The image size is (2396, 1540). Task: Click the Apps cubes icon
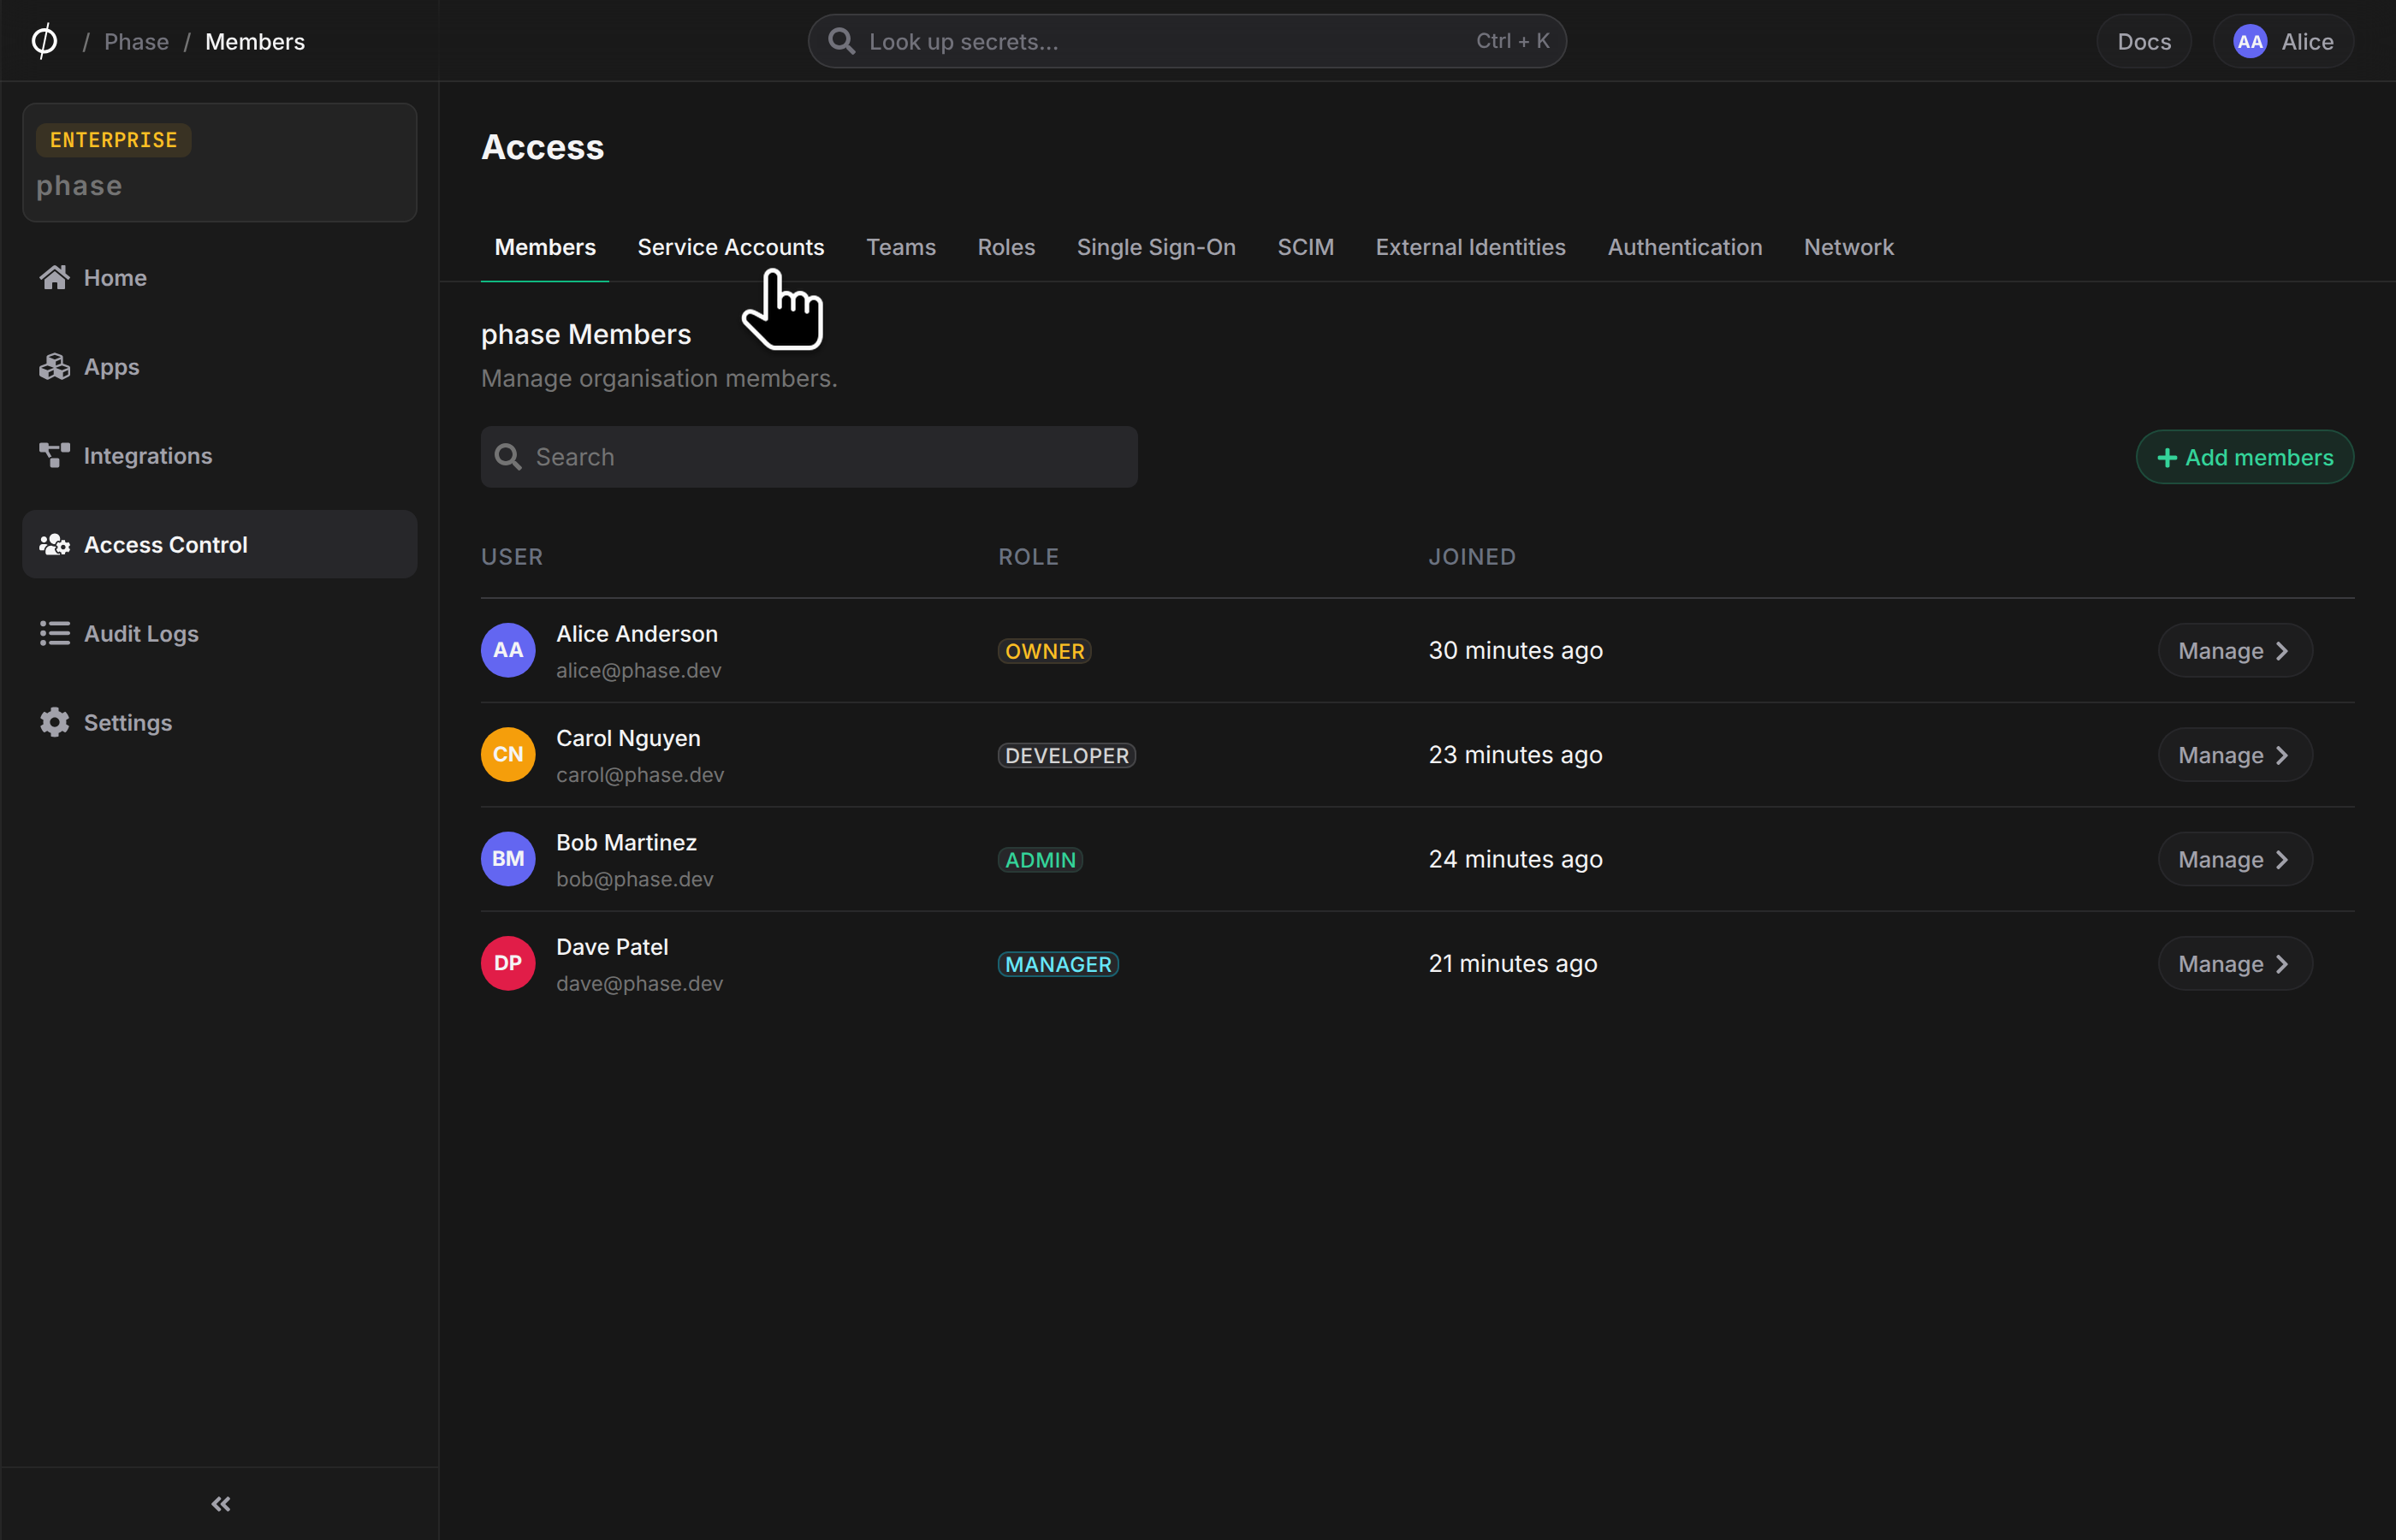click(55, 366)
